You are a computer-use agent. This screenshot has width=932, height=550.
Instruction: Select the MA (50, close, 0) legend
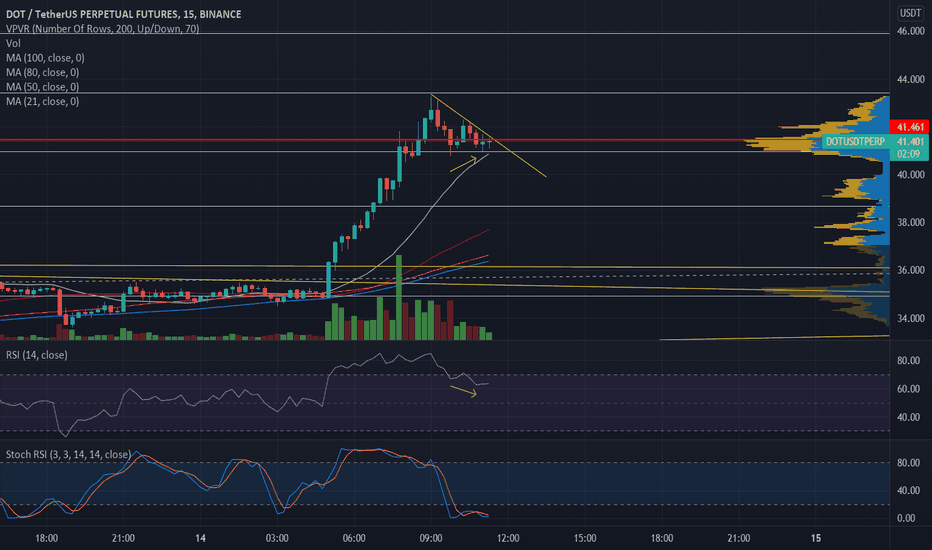pyautogui.click(x=42, y=87)
